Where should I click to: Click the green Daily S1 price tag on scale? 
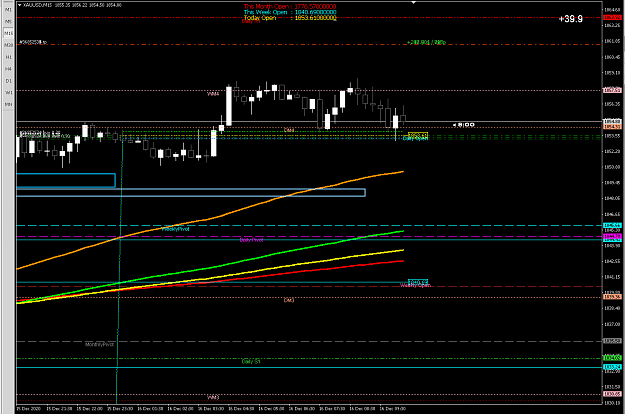click(612, 358)
